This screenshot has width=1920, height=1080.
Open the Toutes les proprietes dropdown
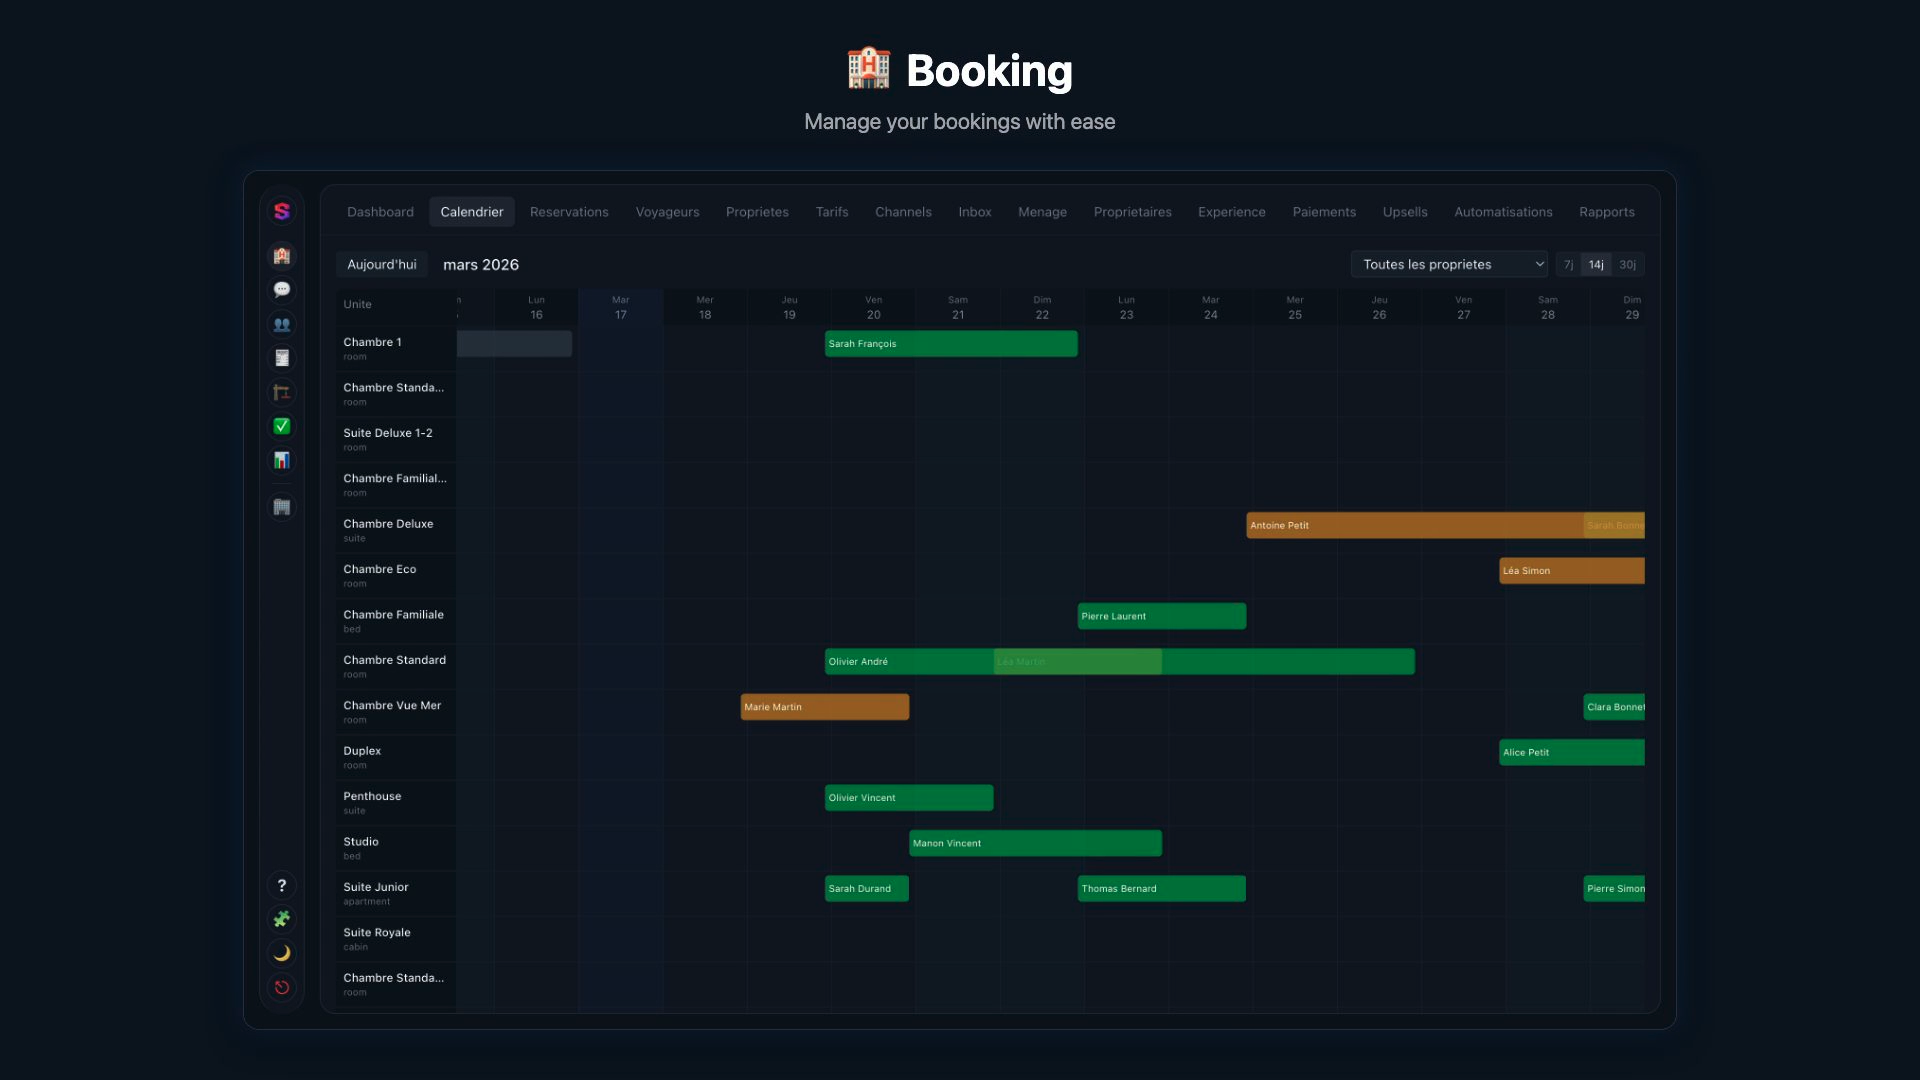tap(1448, 265)
